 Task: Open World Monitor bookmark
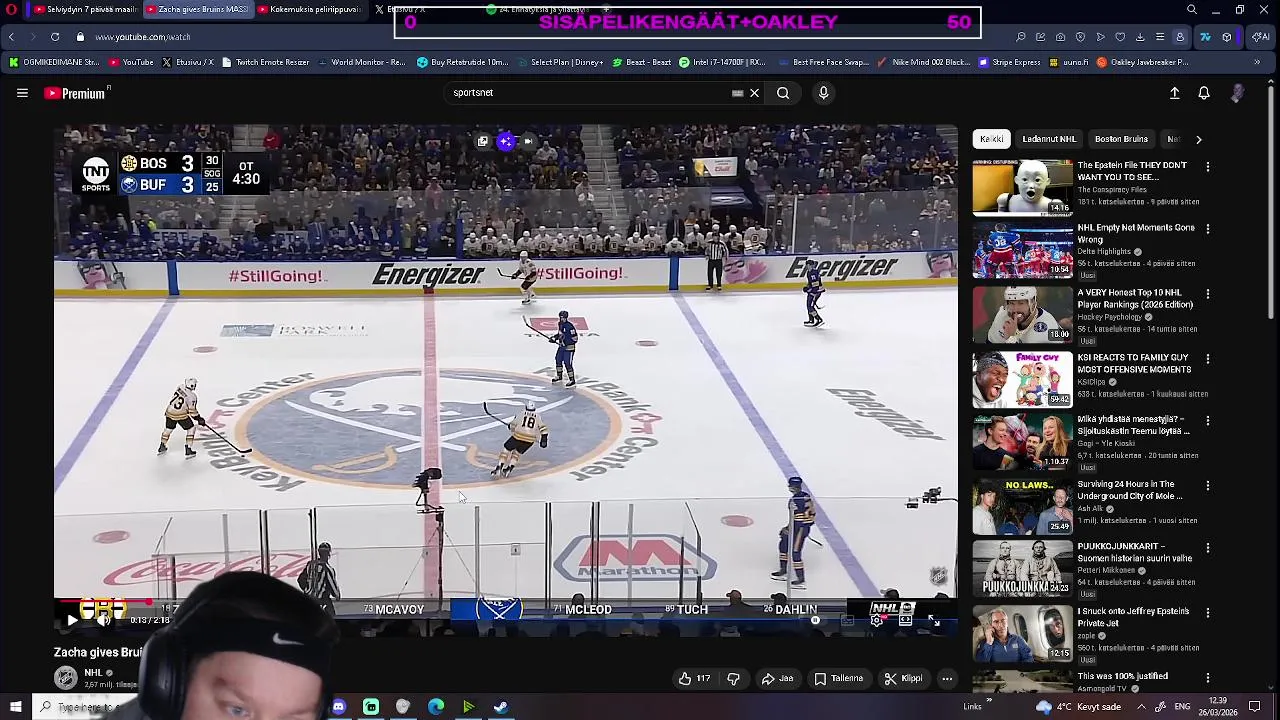361,62
